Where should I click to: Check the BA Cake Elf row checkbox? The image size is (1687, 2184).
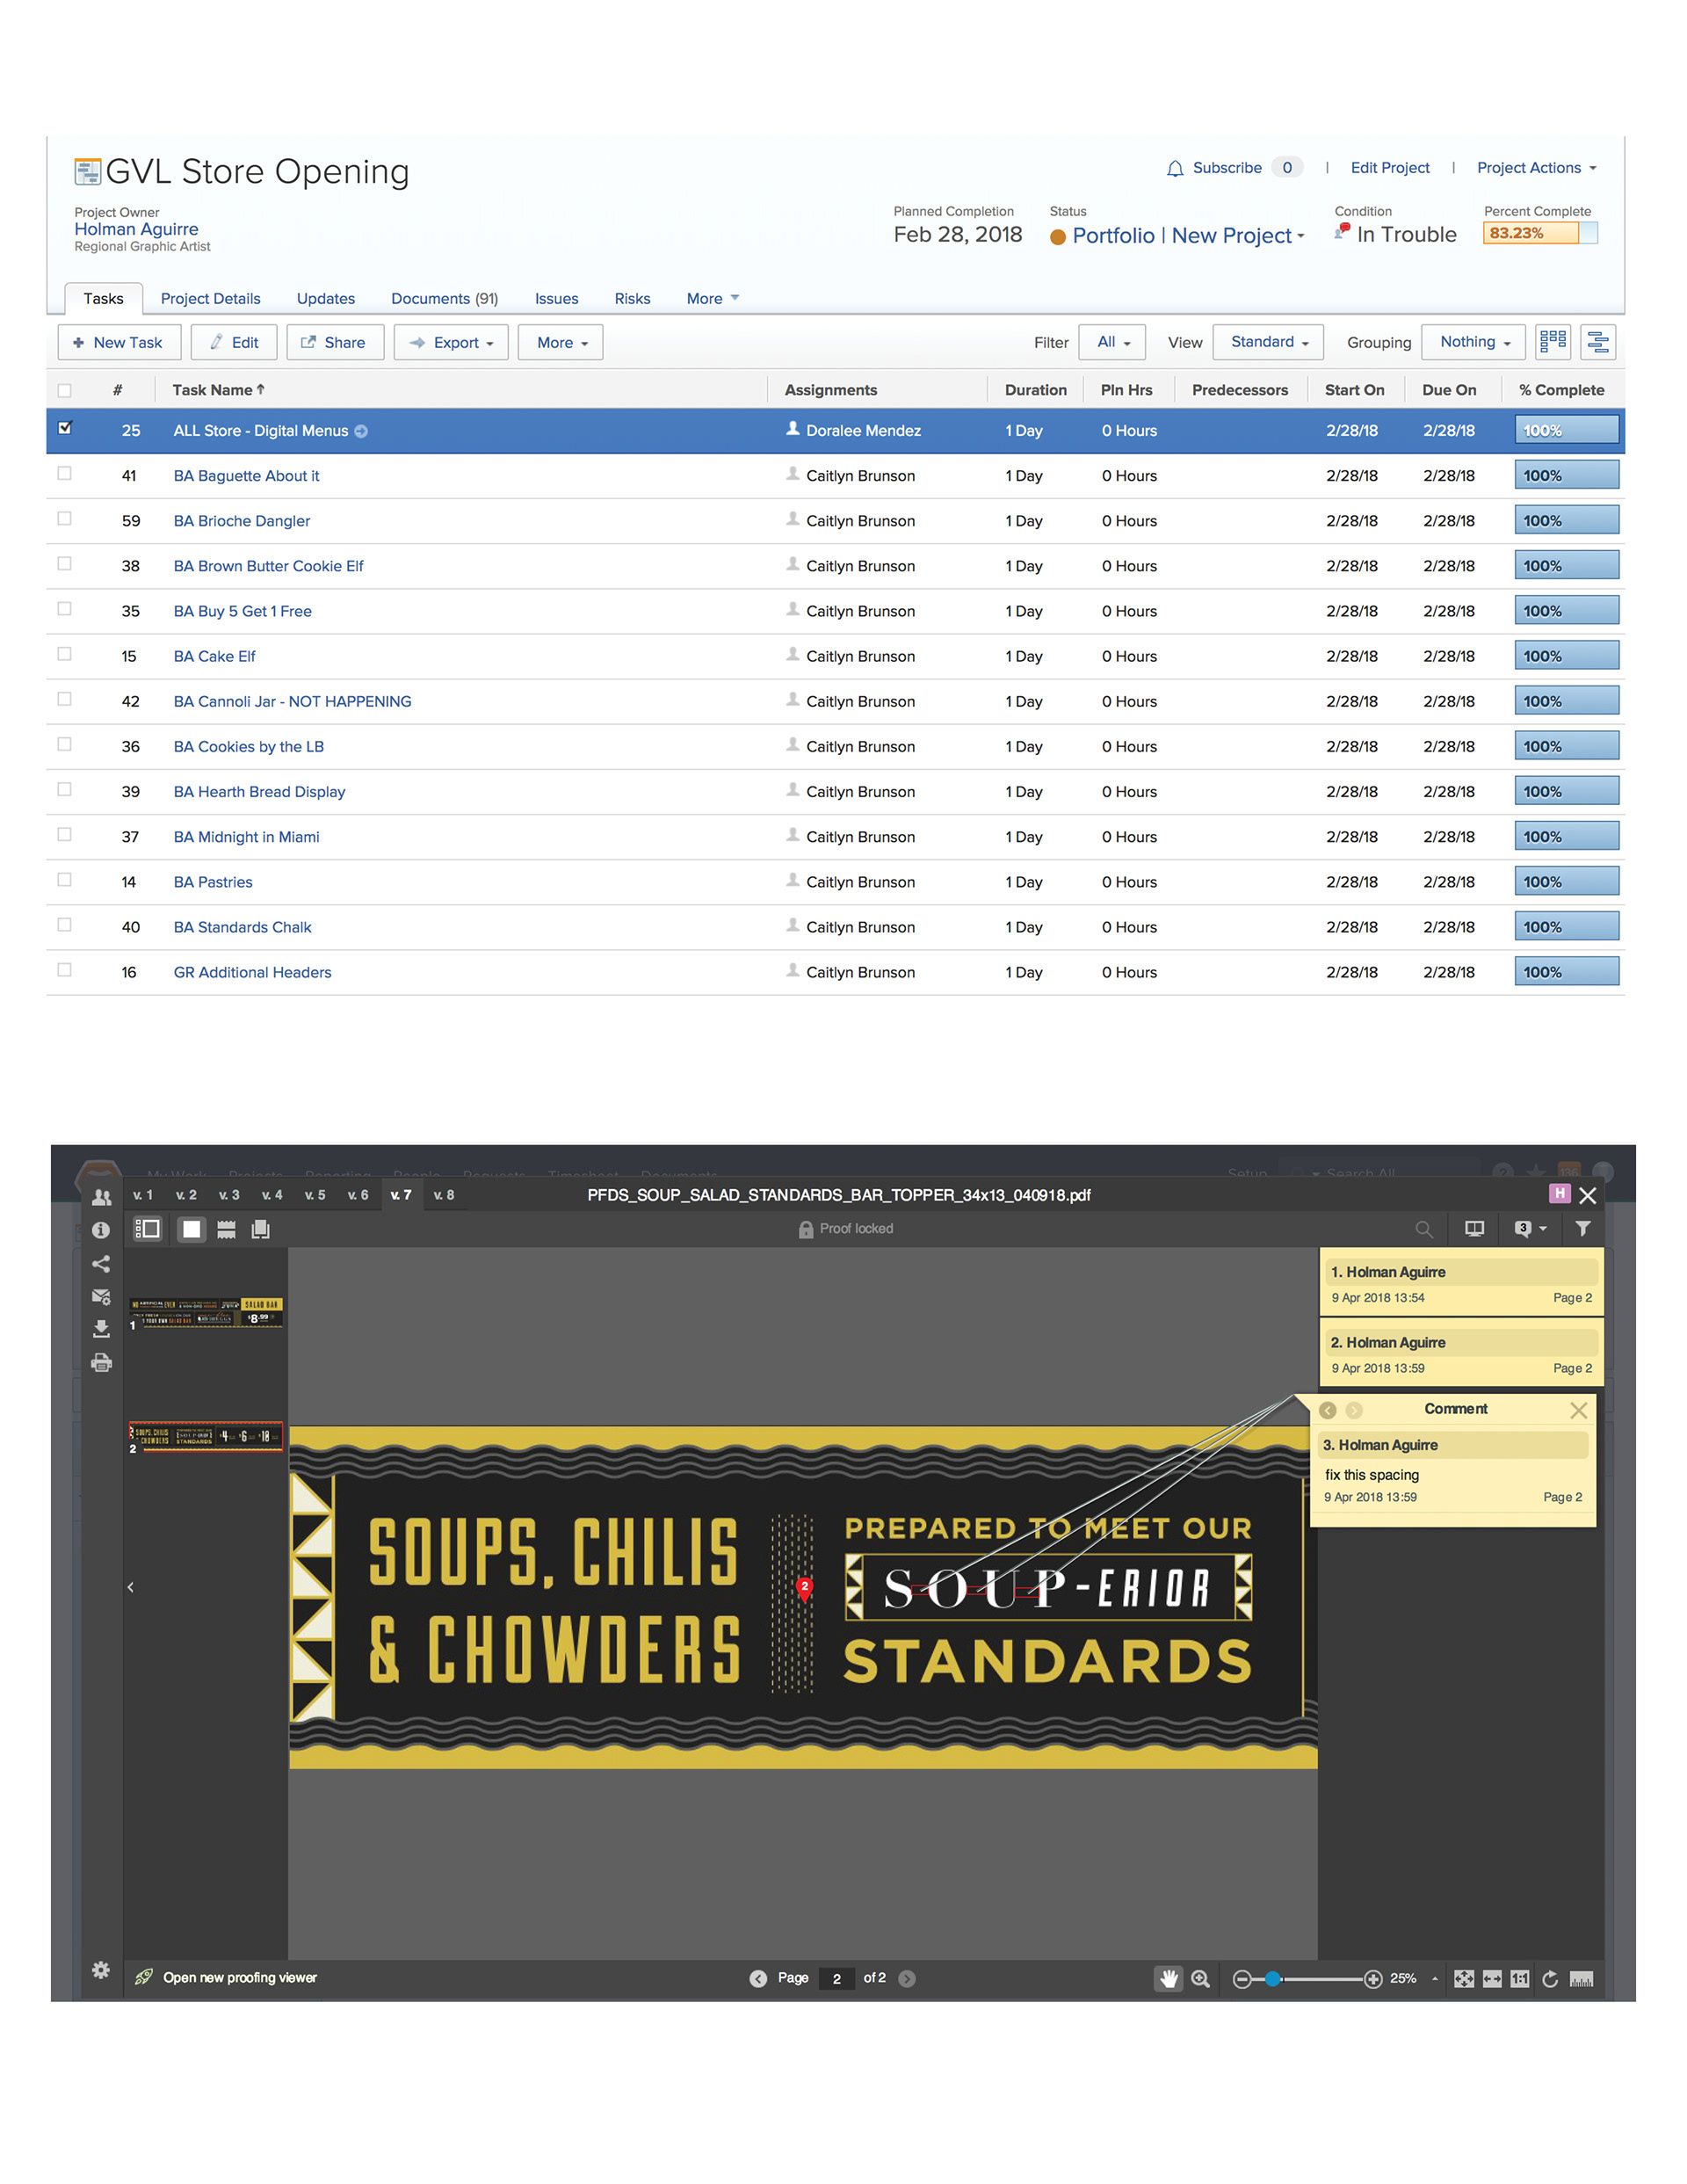pyautogui.click(x=65, y=654)
